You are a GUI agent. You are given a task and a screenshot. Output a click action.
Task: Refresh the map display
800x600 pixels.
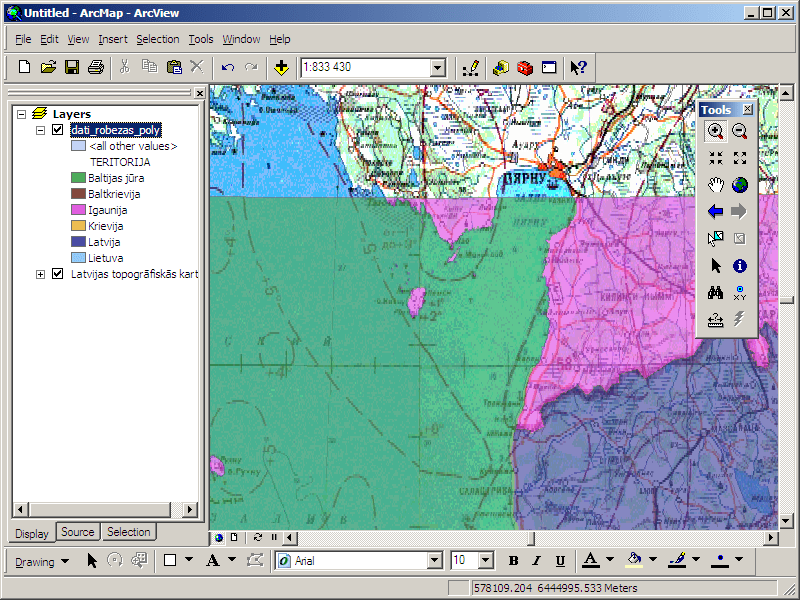pyautogui.click(x=258, y=537)
